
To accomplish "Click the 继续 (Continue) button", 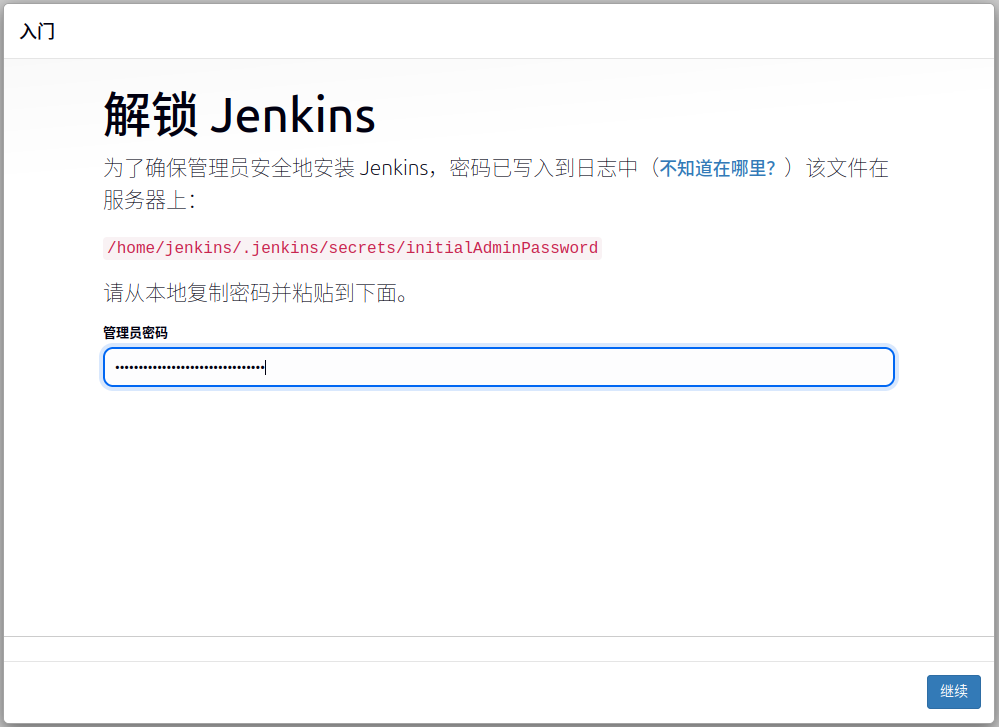I will point(953,691).
